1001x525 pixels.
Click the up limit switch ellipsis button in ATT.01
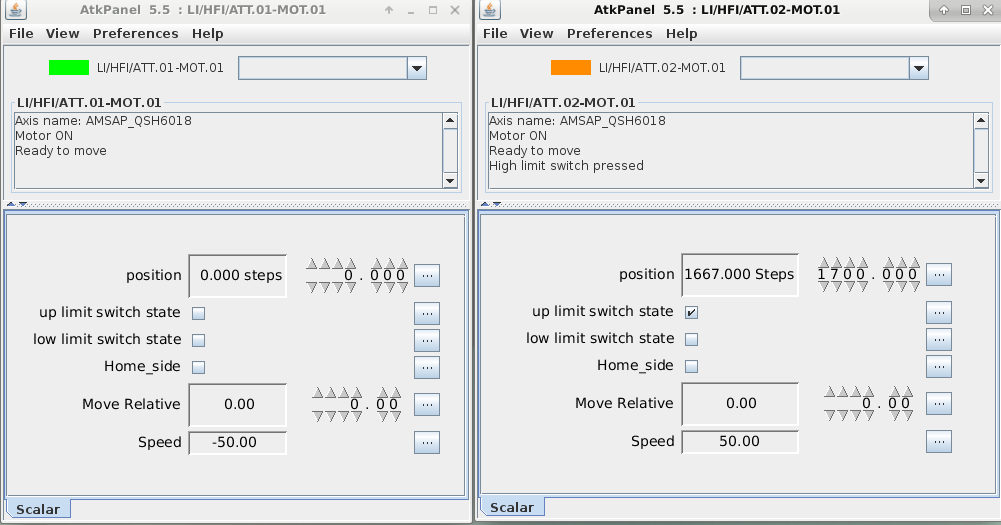[x=427, y=314]
